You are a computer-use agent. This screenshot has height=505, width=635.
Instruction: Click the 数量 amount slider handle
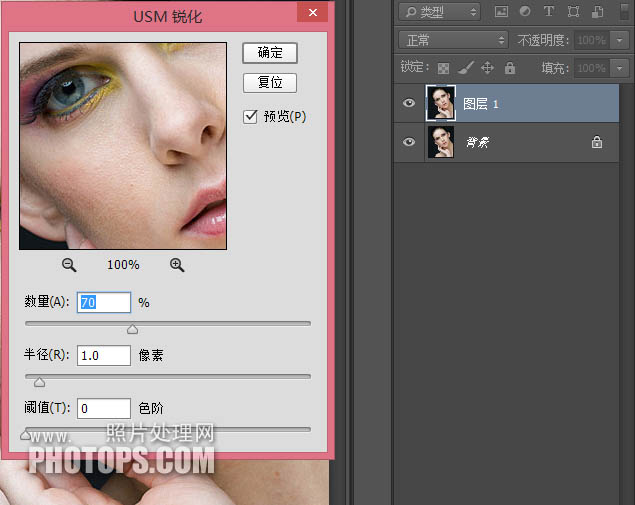point(132,329)
